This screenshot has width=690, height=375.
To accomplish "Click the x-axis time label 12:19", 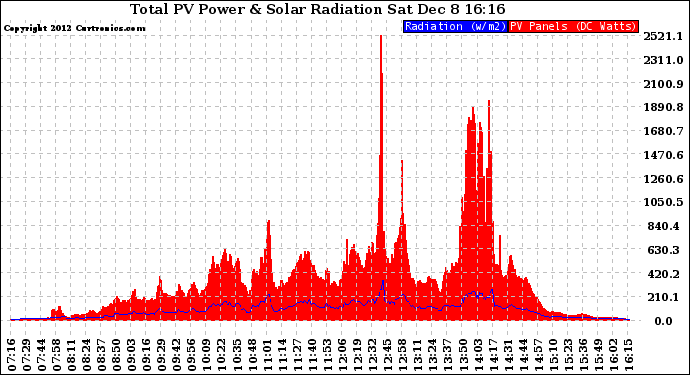I will [357, 354].
